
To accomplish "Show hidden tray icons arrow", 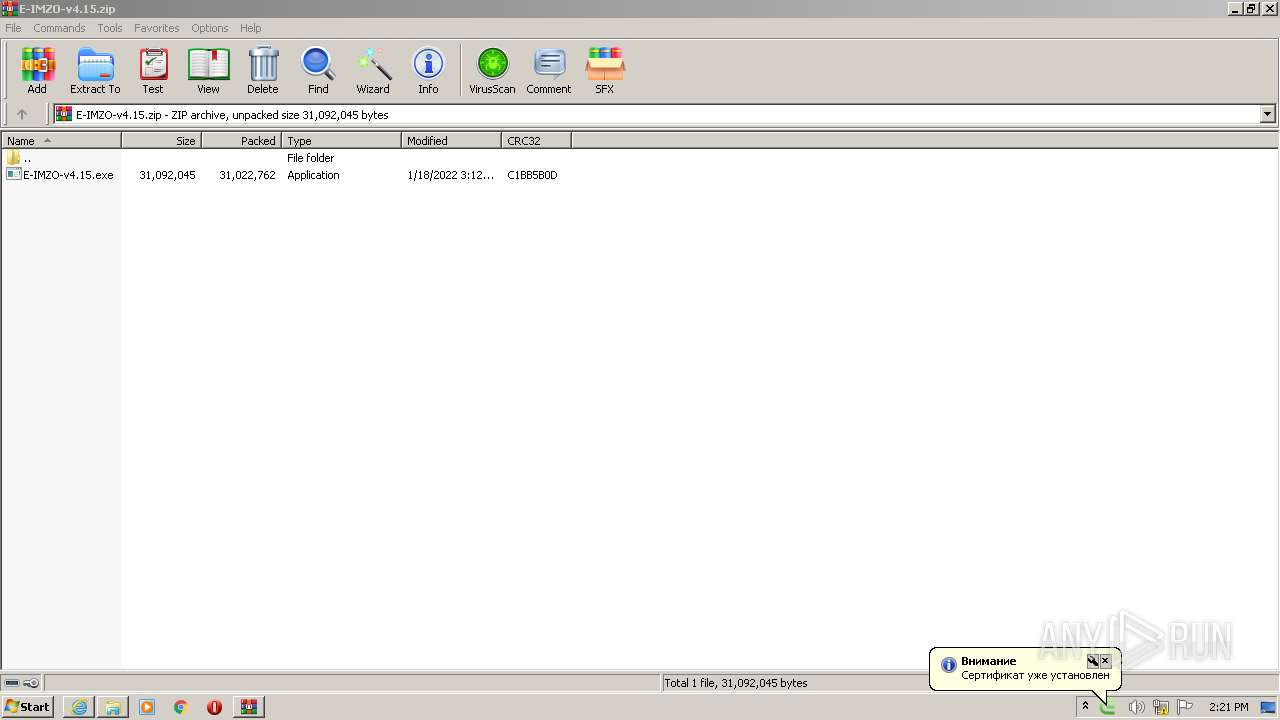I will [1085, 707].
